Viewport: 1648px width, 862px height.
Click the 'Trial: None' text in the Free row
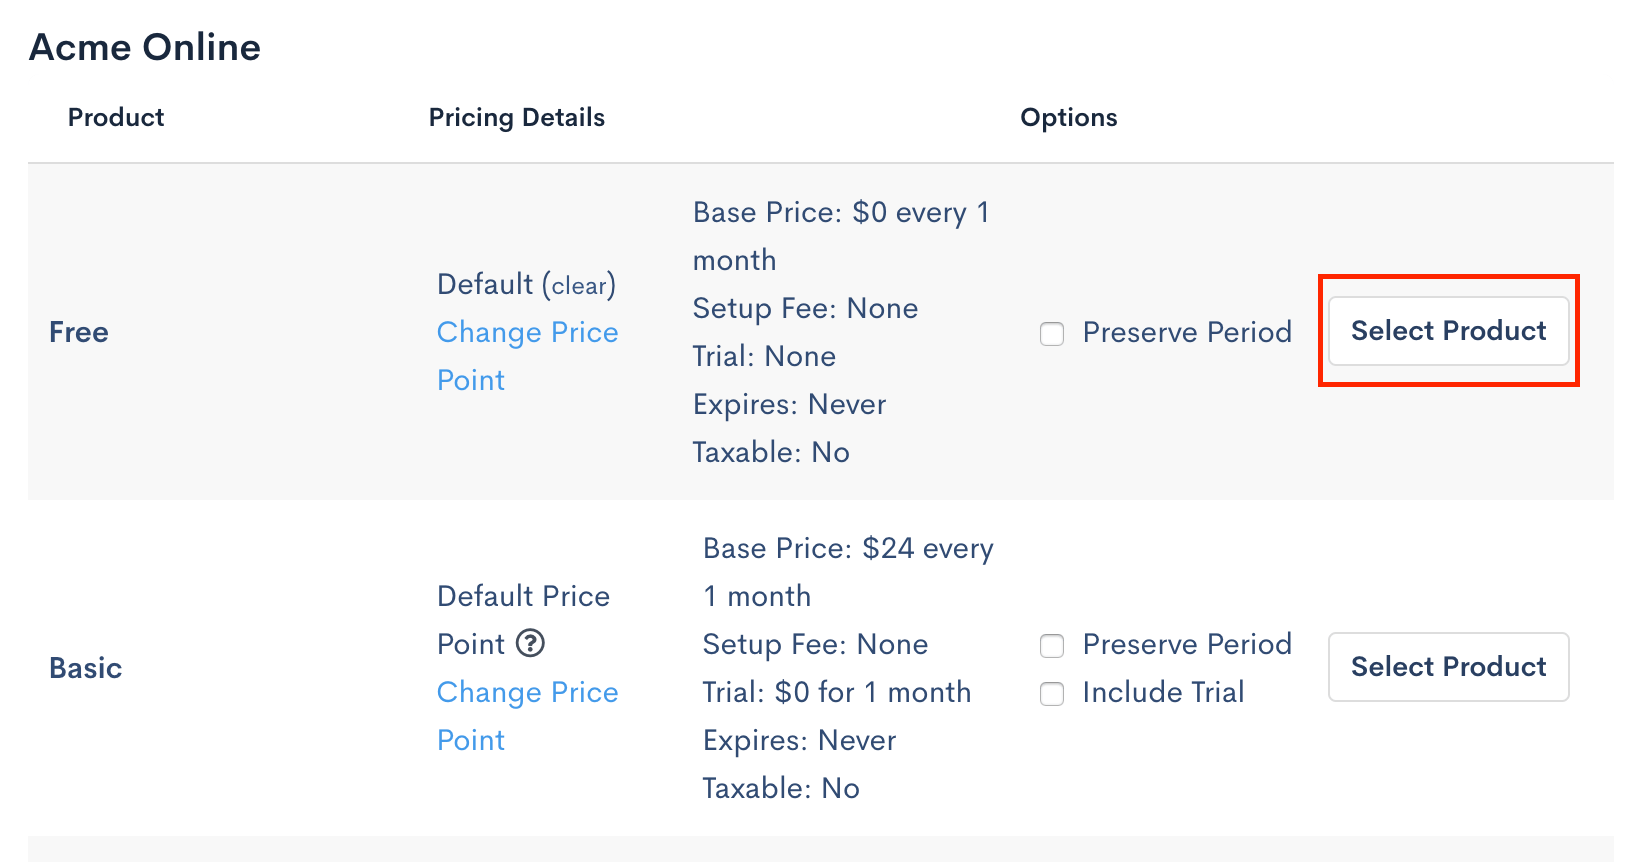764,357
